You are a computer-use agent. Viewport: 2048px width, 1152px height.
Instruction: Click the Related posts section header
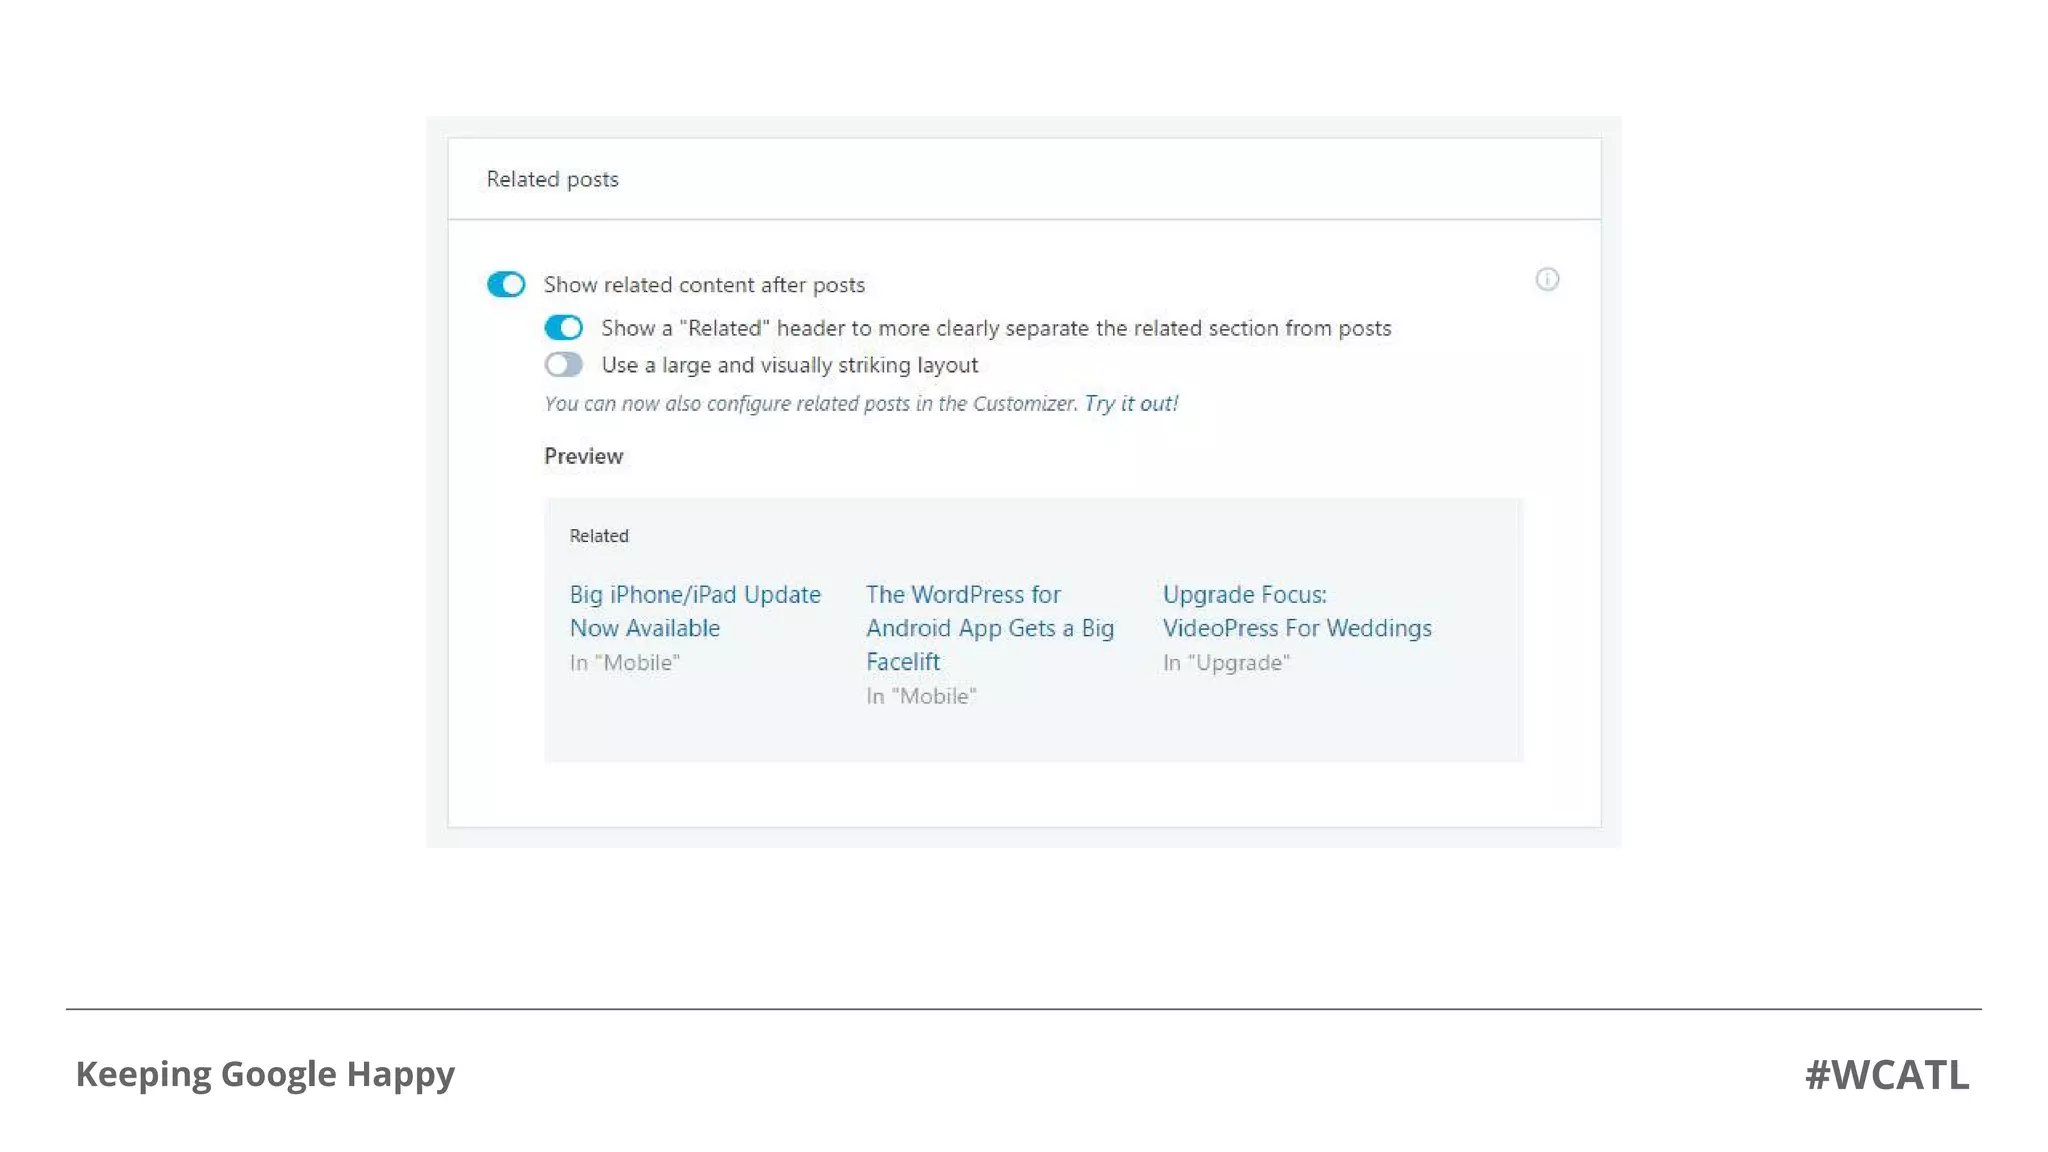click(552, 180)
